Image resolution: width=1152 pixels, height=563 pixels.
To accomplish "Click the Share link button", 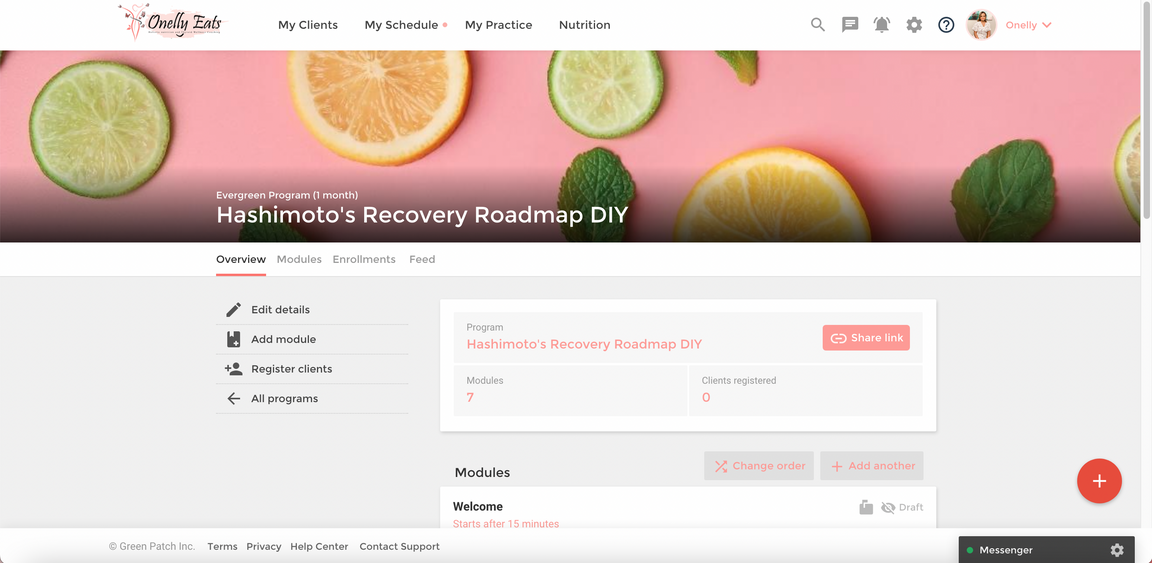I will tap(866, 338).
